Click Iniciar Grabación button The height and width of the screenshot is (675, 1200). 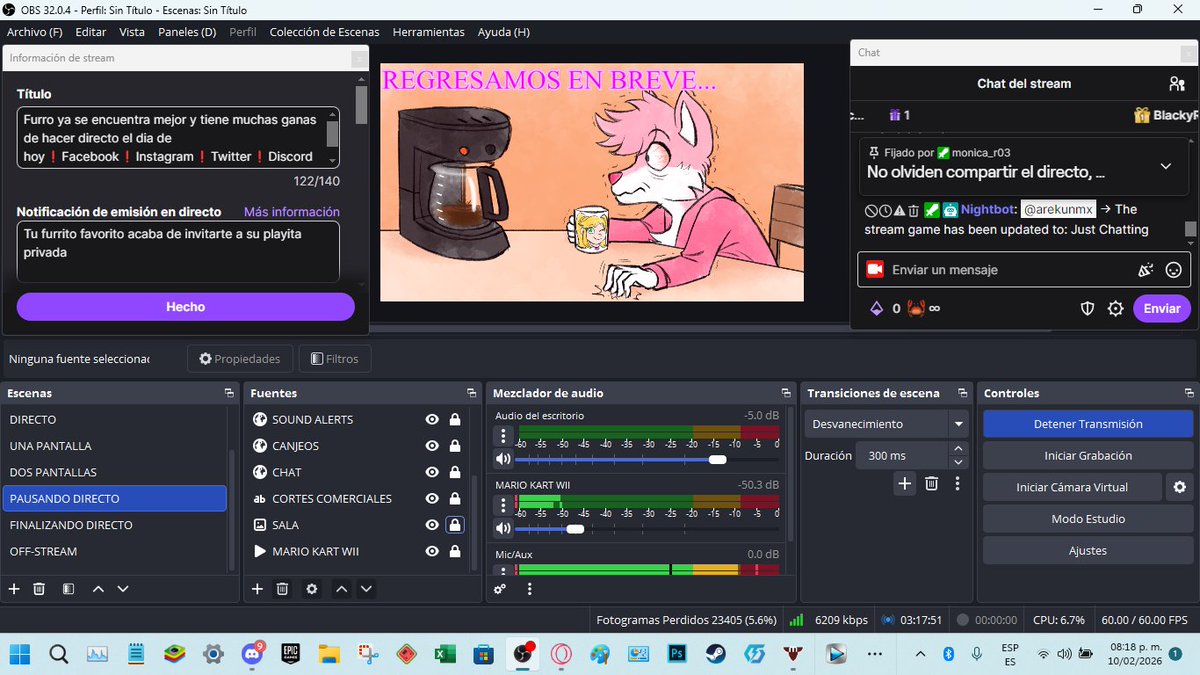click(x=1088, y=456)
